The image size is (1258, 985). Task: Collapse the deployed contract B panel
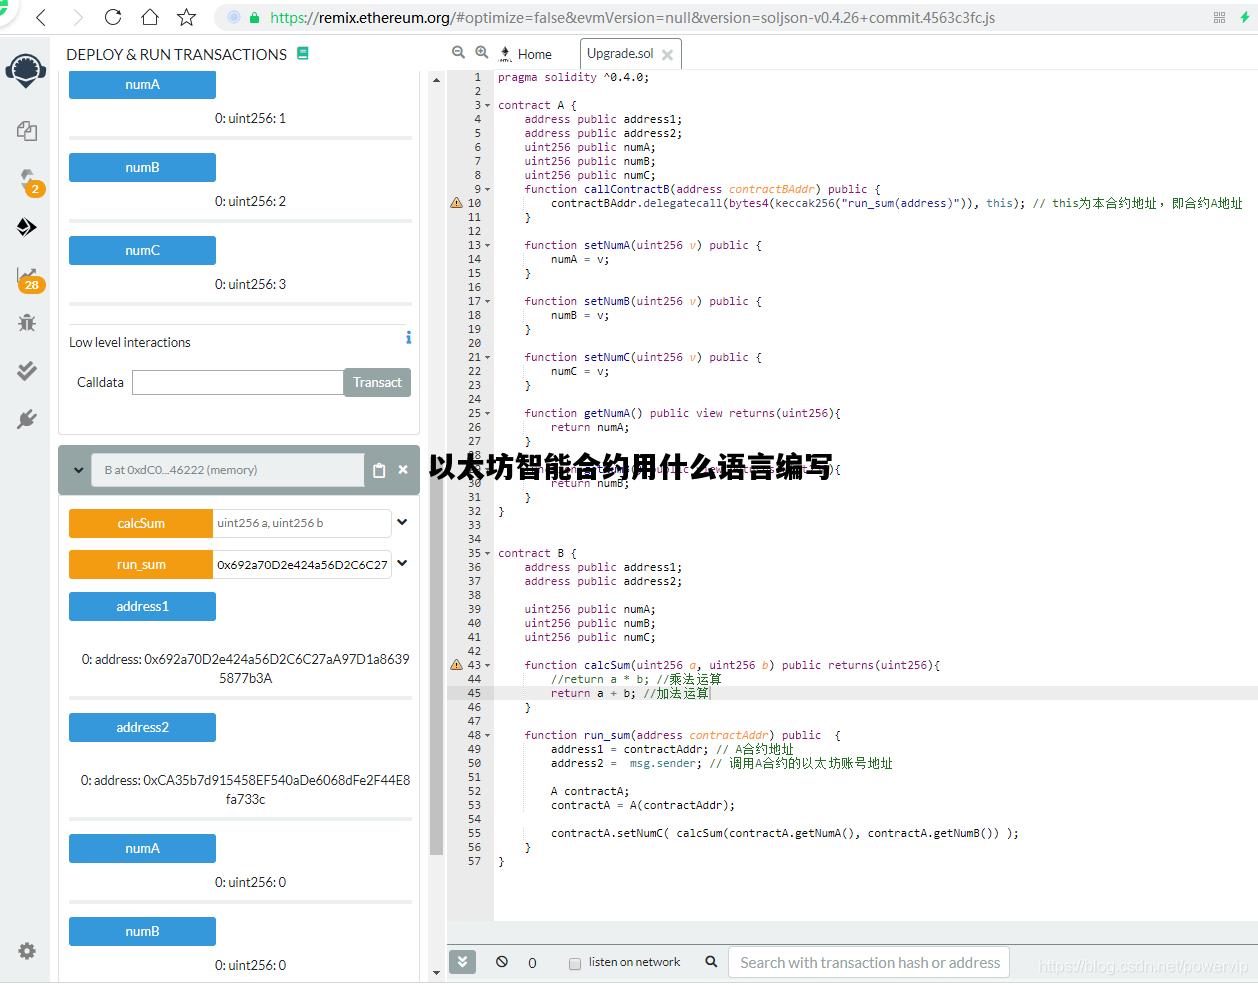point(78,470)
